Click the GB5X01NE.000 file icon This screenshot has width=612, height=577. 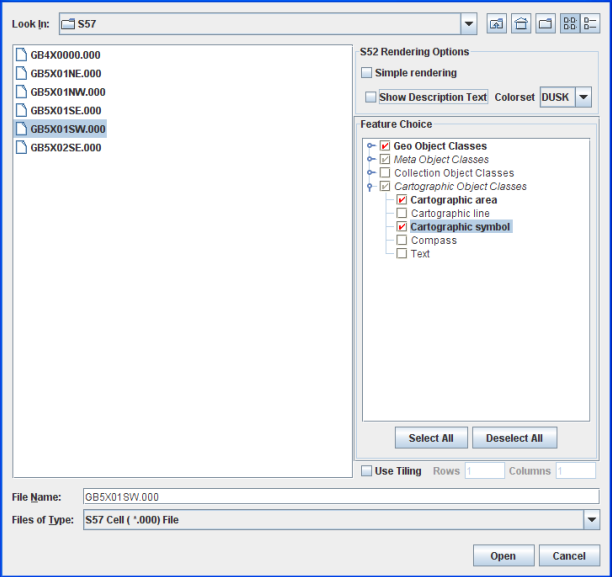point(22,73)
